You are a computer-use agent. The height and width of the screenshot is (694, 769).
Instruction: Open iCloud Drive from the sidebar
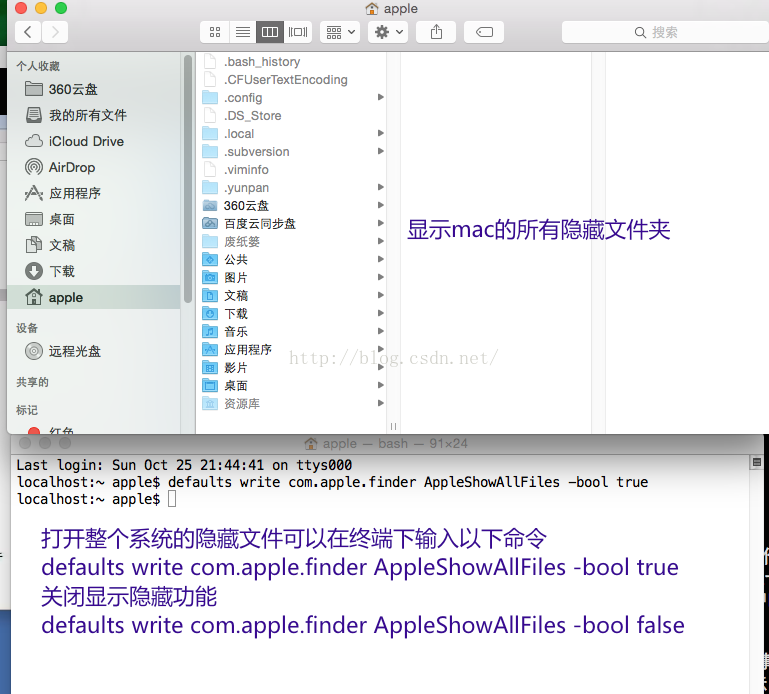click(93, 141)
